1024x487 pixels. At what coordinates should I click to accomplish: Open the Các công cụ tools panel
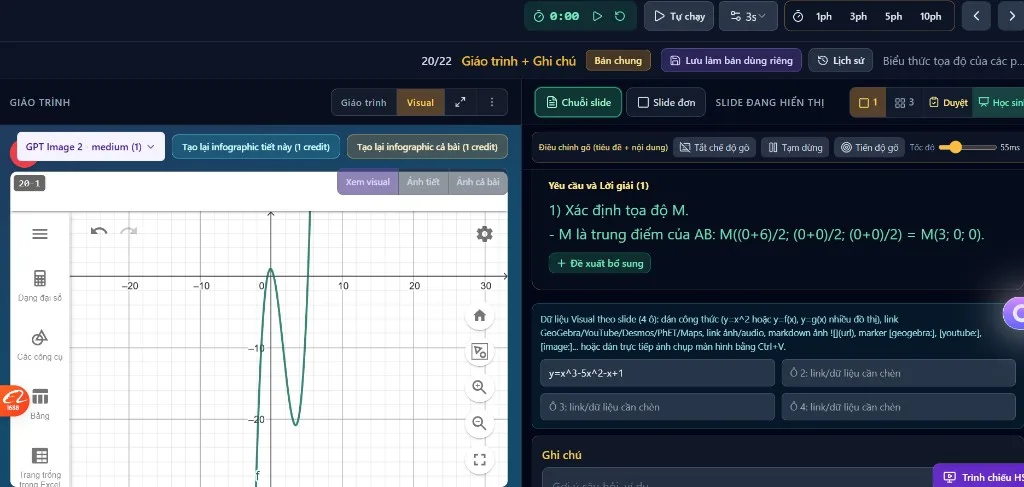pos(40,345)
